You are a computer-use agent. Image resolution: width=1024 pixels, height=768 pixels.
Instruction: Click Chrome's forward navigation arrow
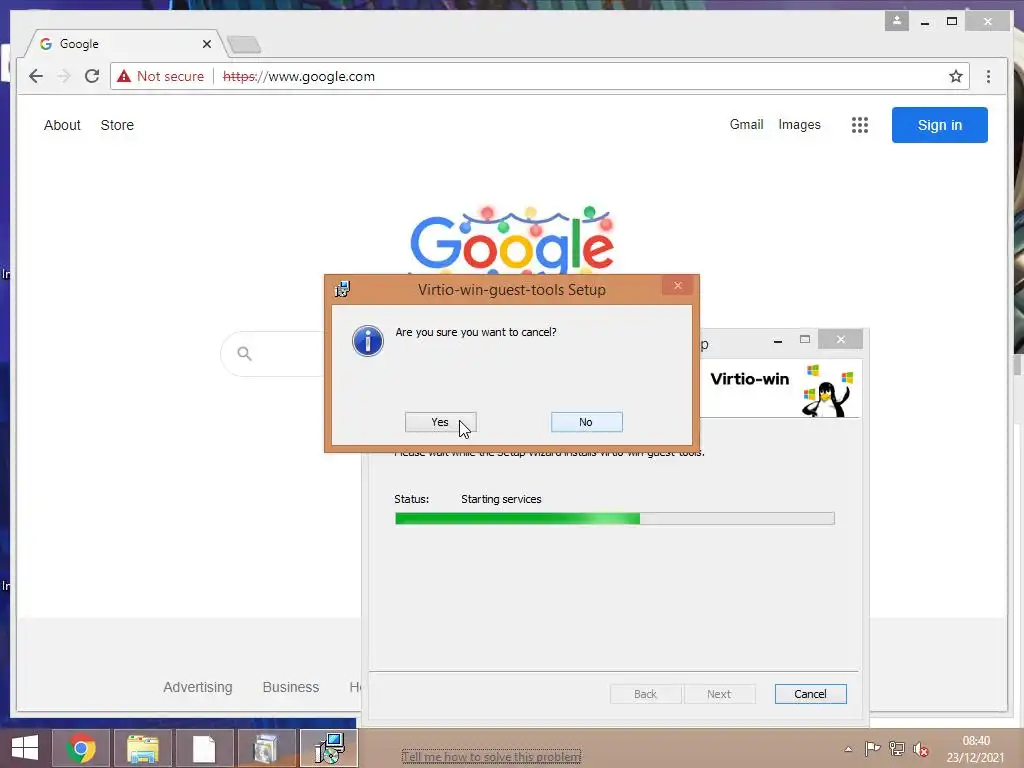(63, 76)
